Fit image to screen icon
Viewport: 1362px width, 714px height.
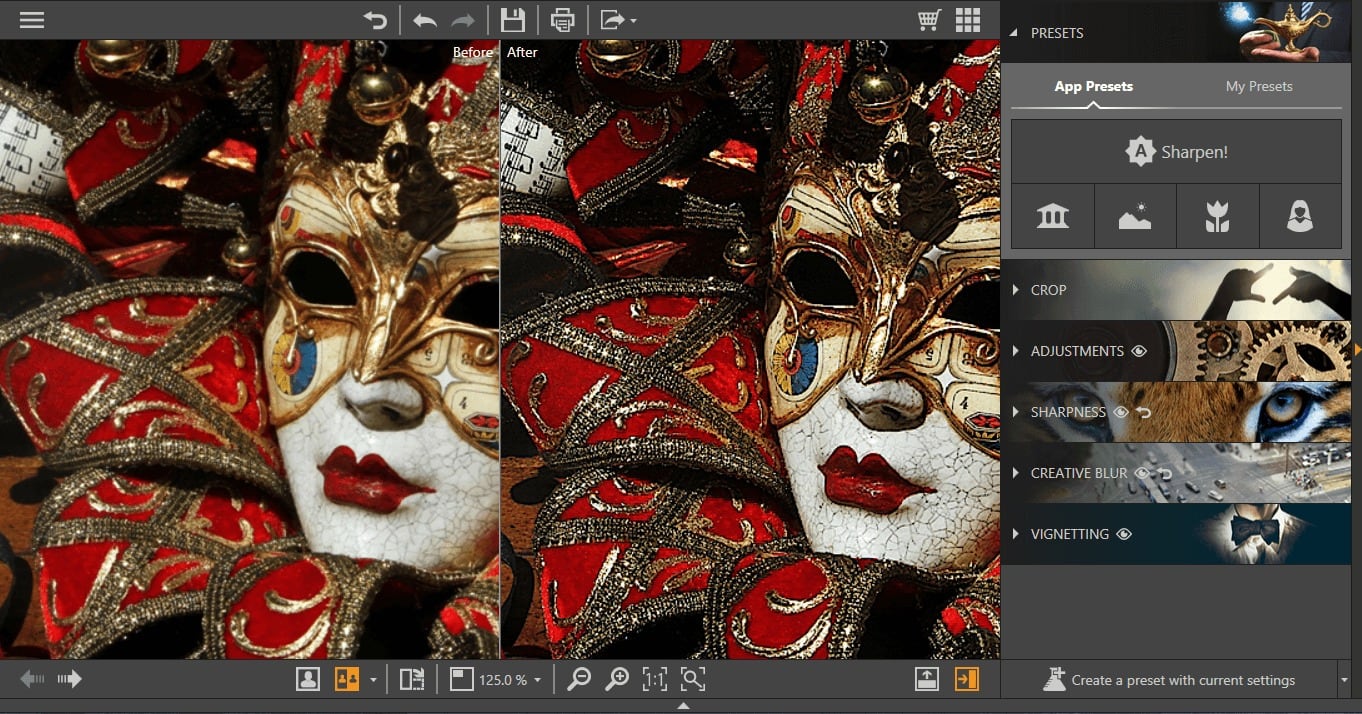[693, 679]
